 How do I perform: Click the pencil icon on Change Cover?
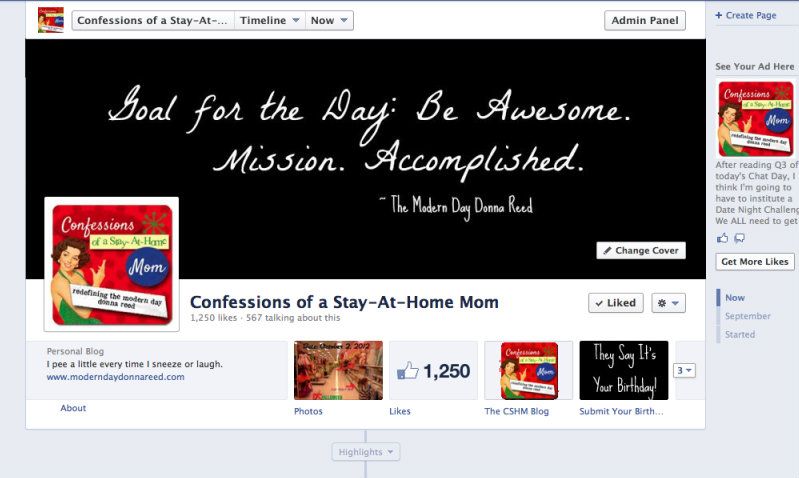(607, 250)
